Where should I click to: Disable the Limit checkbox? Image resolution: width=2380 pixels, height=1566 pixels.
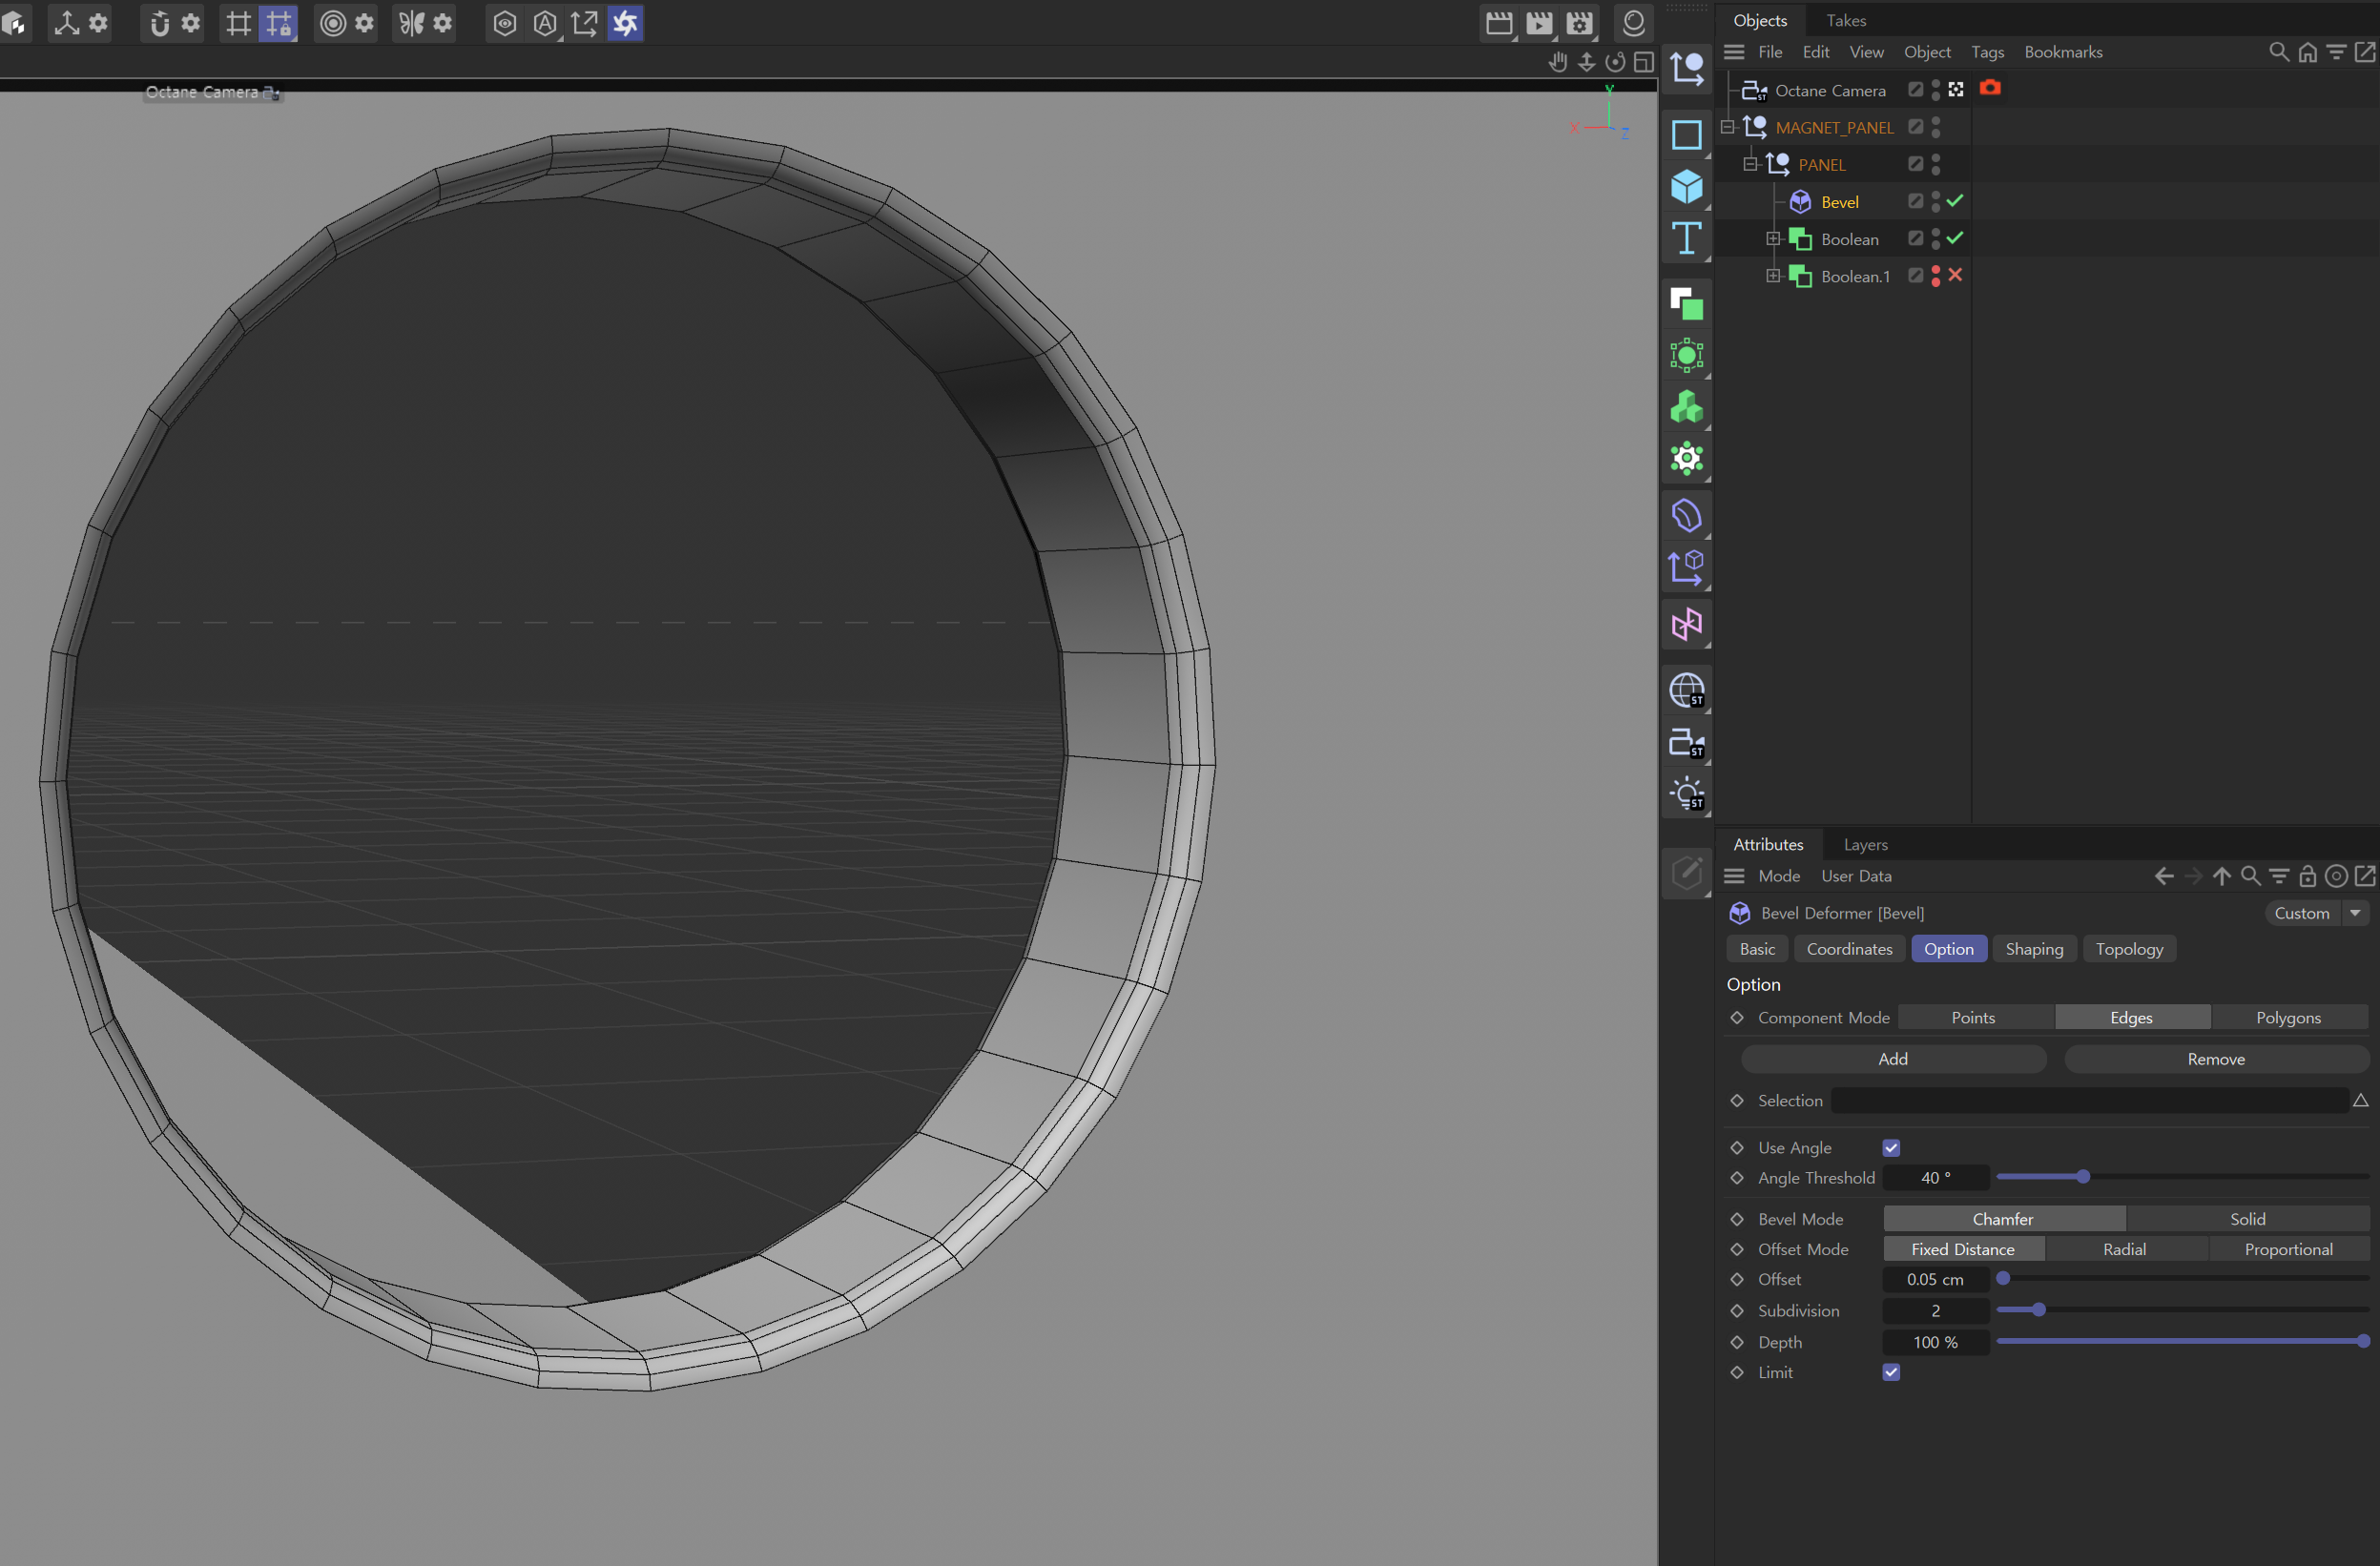click(1890, 1372)
